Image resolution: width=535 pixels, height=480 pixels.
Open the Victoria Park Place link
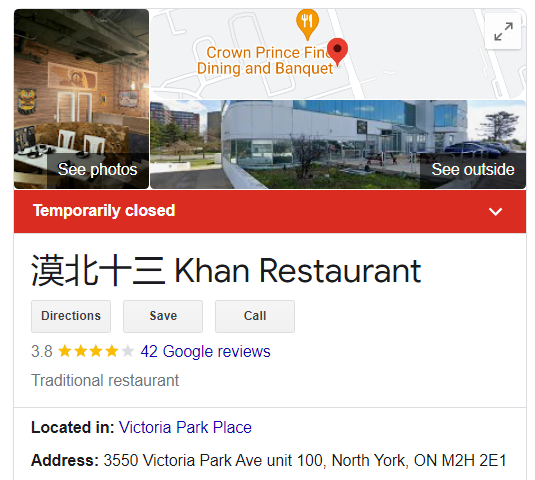tap(185, 427)
